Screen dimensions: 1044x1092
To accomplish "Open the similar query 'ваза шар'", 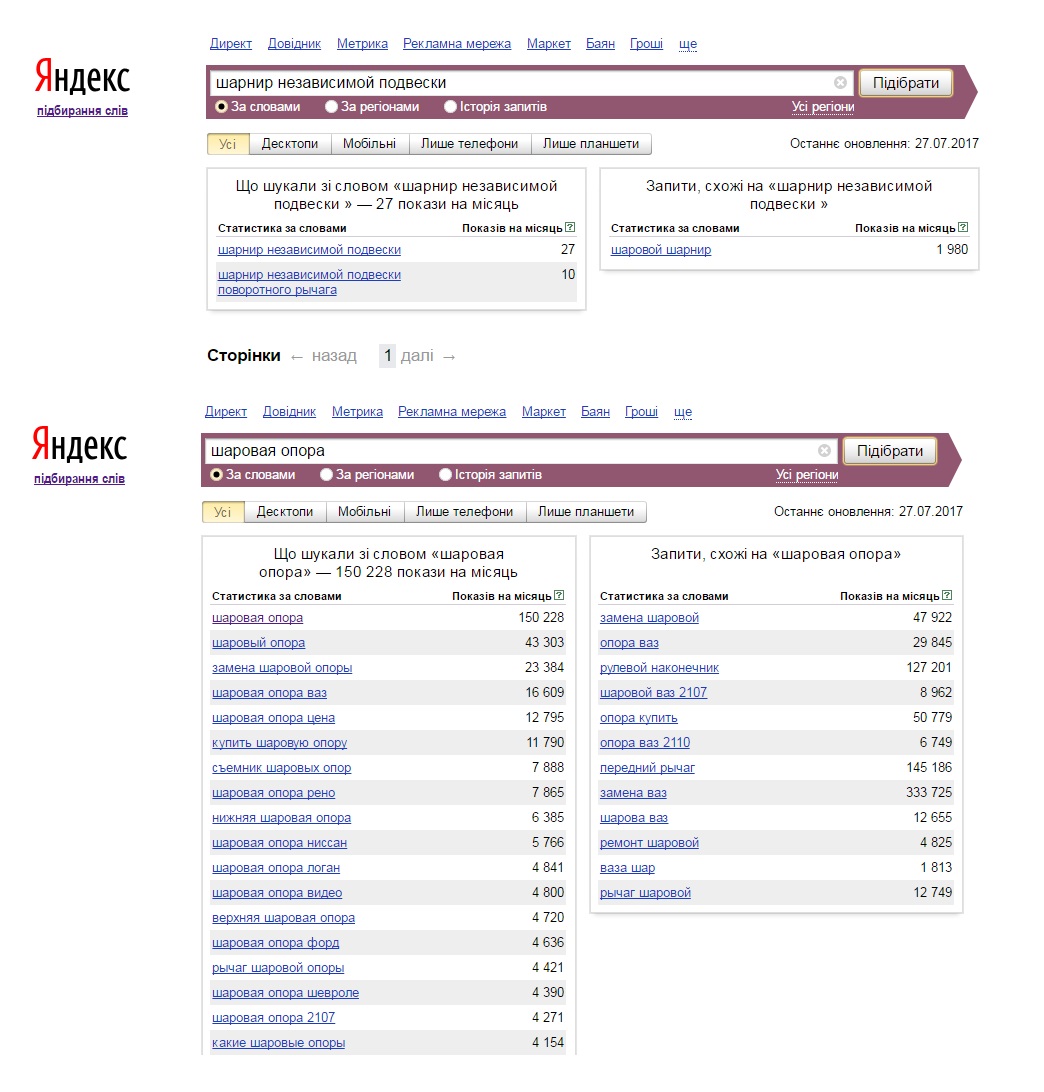I will 628,868.
